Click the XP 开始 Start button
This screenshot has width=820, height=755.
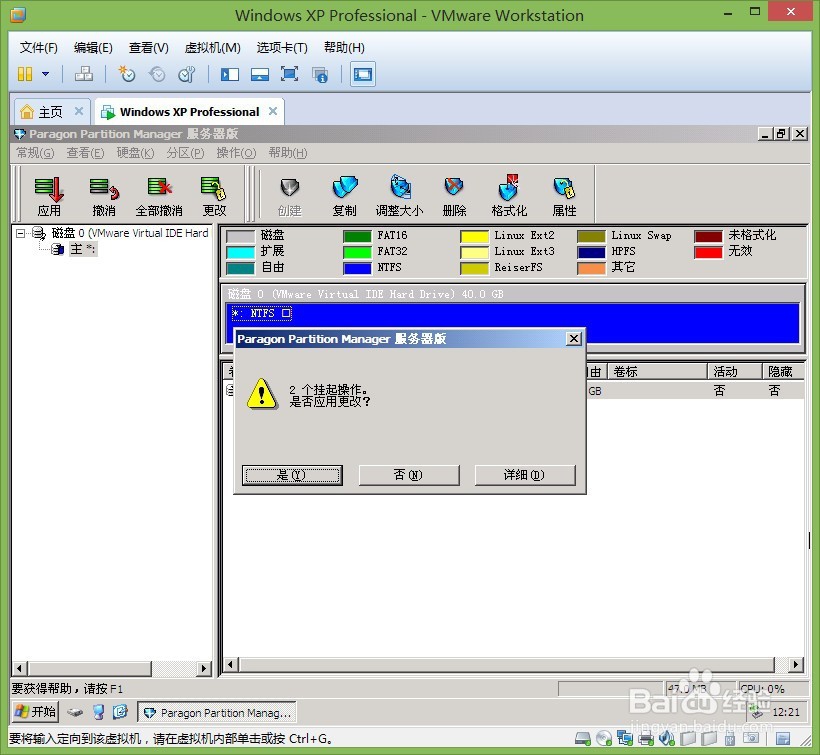[36, 712]
